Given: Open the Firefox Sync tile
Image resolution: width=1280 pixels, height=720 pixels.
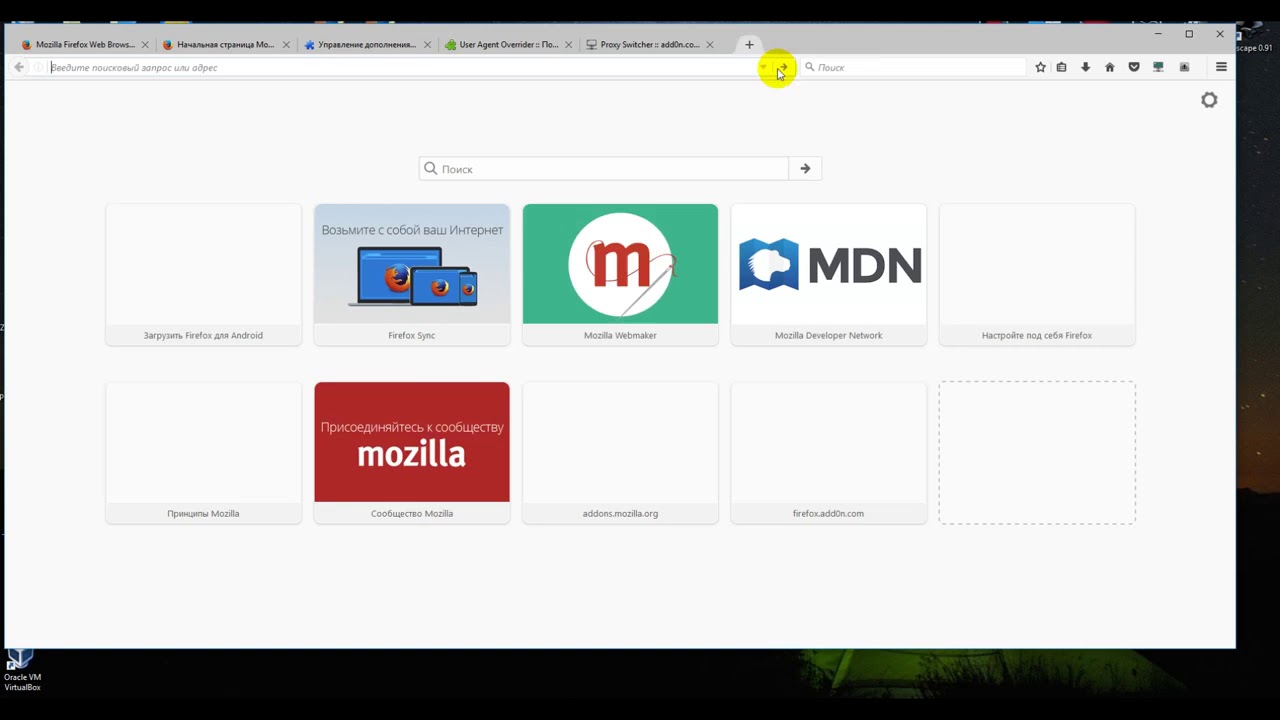Looking at the screenshot, I should pos(412,275).
